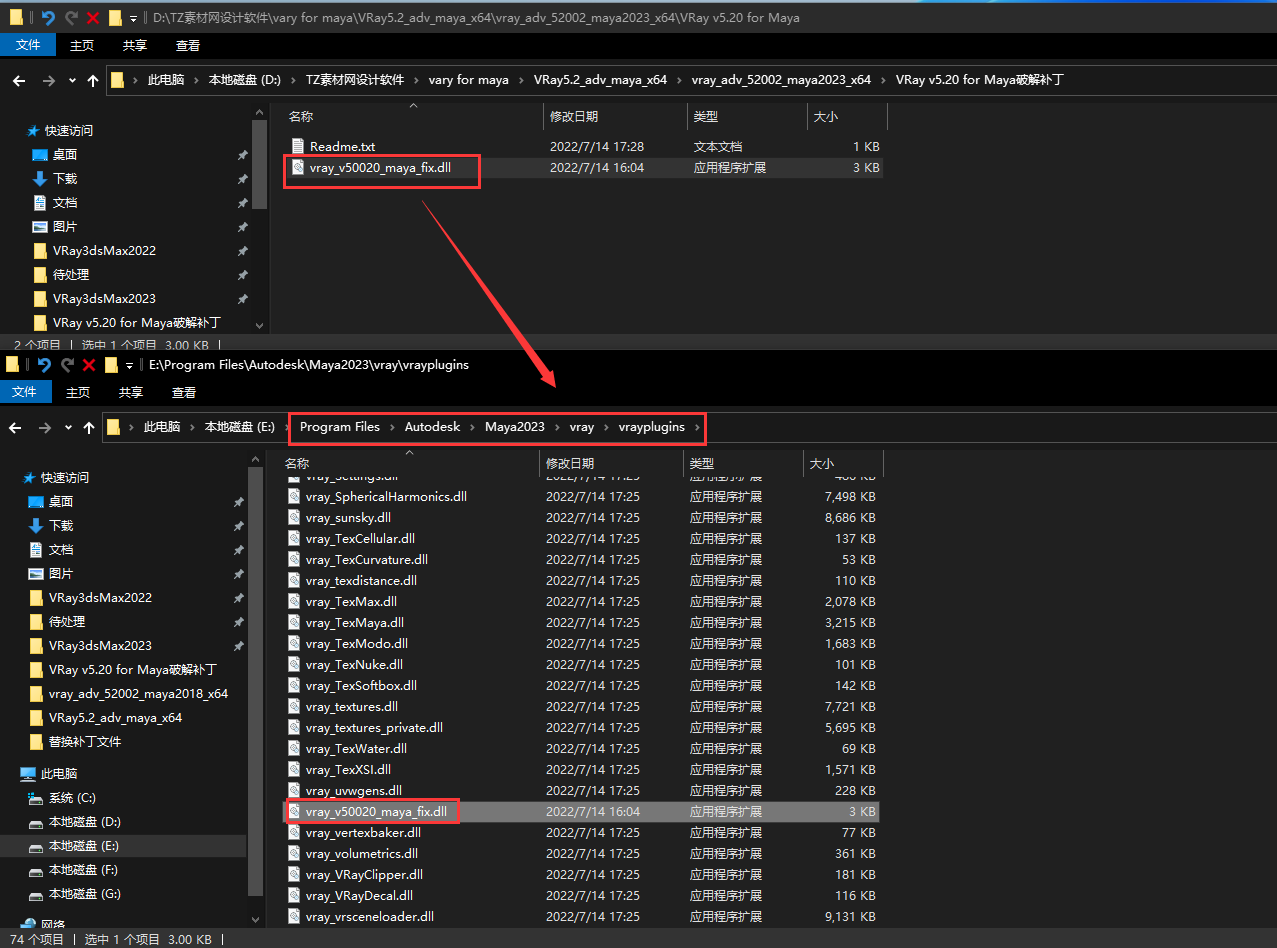Select the vray_TexWater.dll file icon
Image resolution: width=1277 pixels, height=948 pixels.
click(x=294, y=749)
